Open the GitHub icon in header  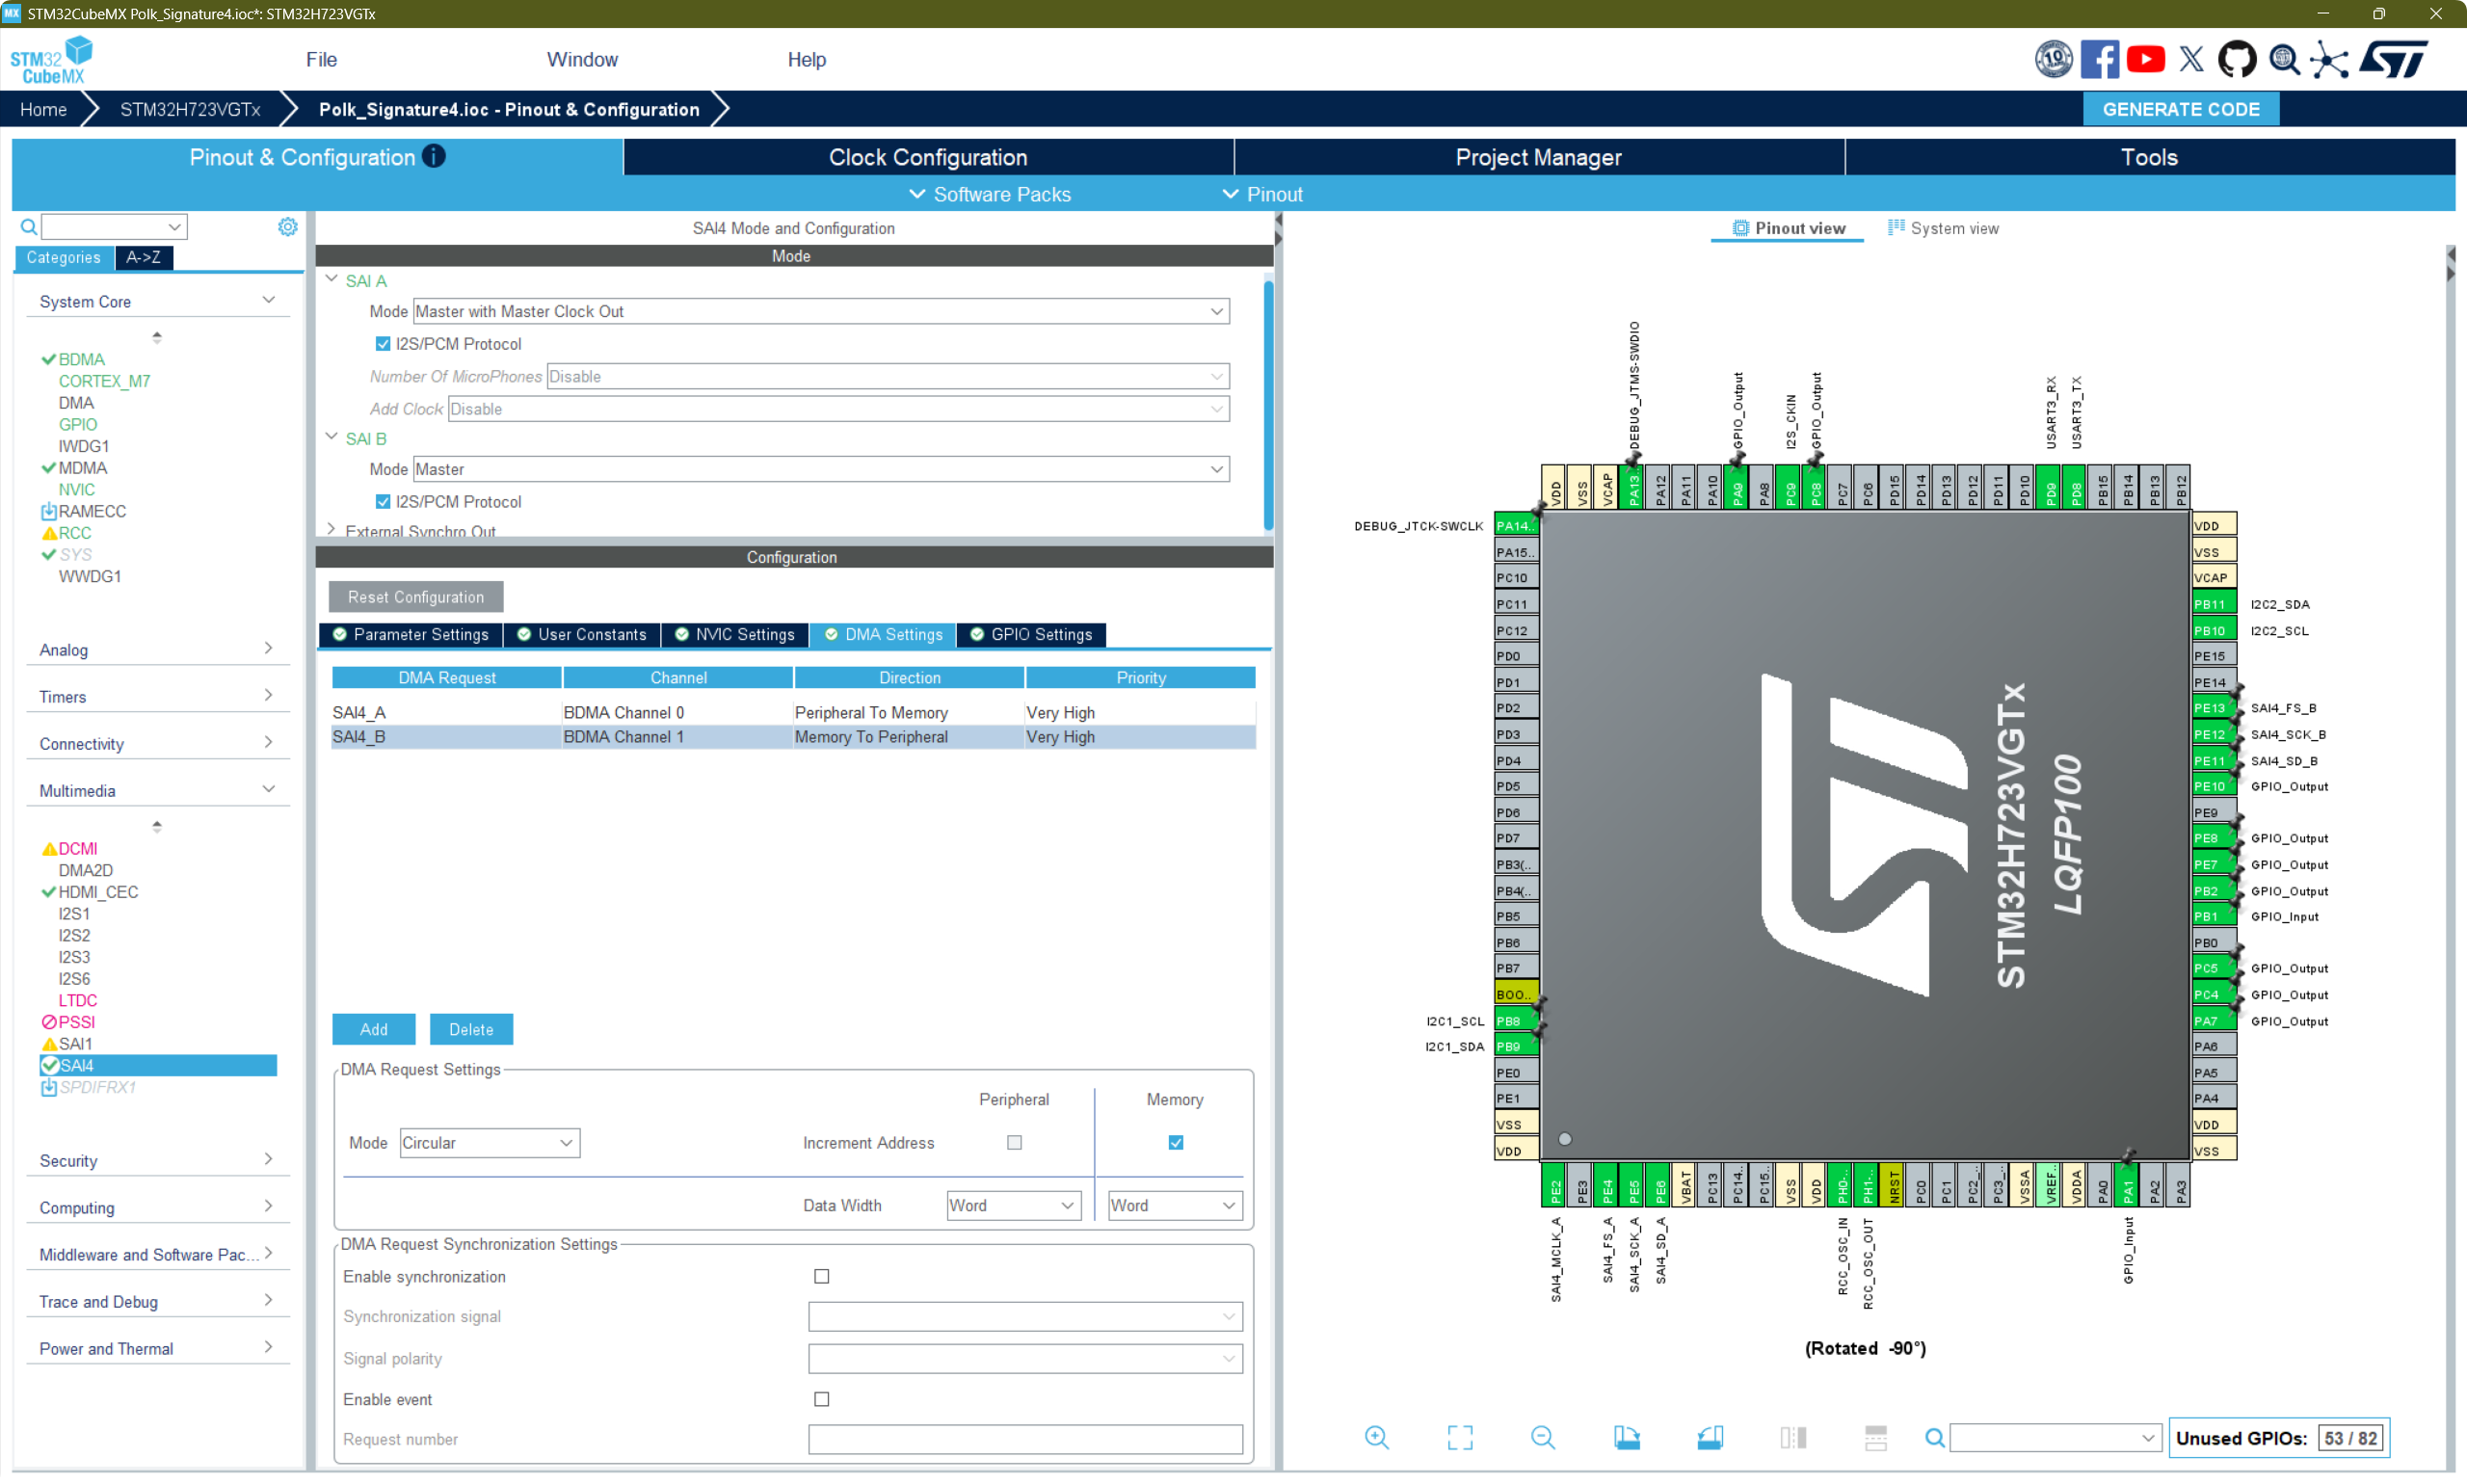pos(2236,60)
